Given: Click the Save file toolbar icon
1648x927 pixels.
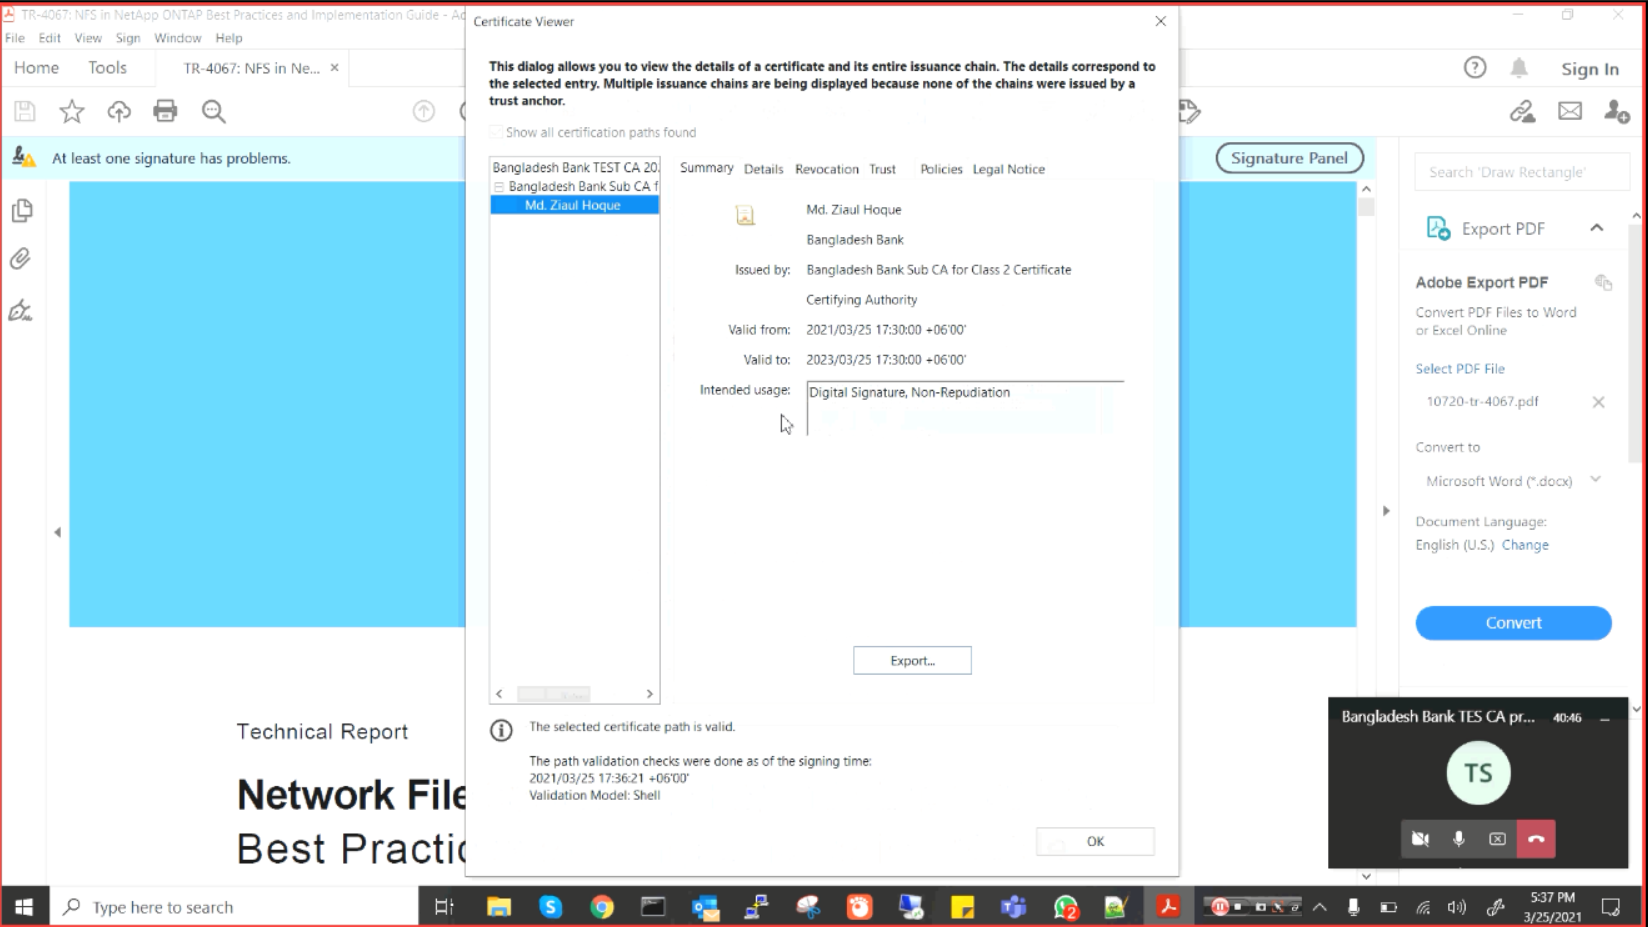Looking at the screenshot, I should click(x=25, y=111).
